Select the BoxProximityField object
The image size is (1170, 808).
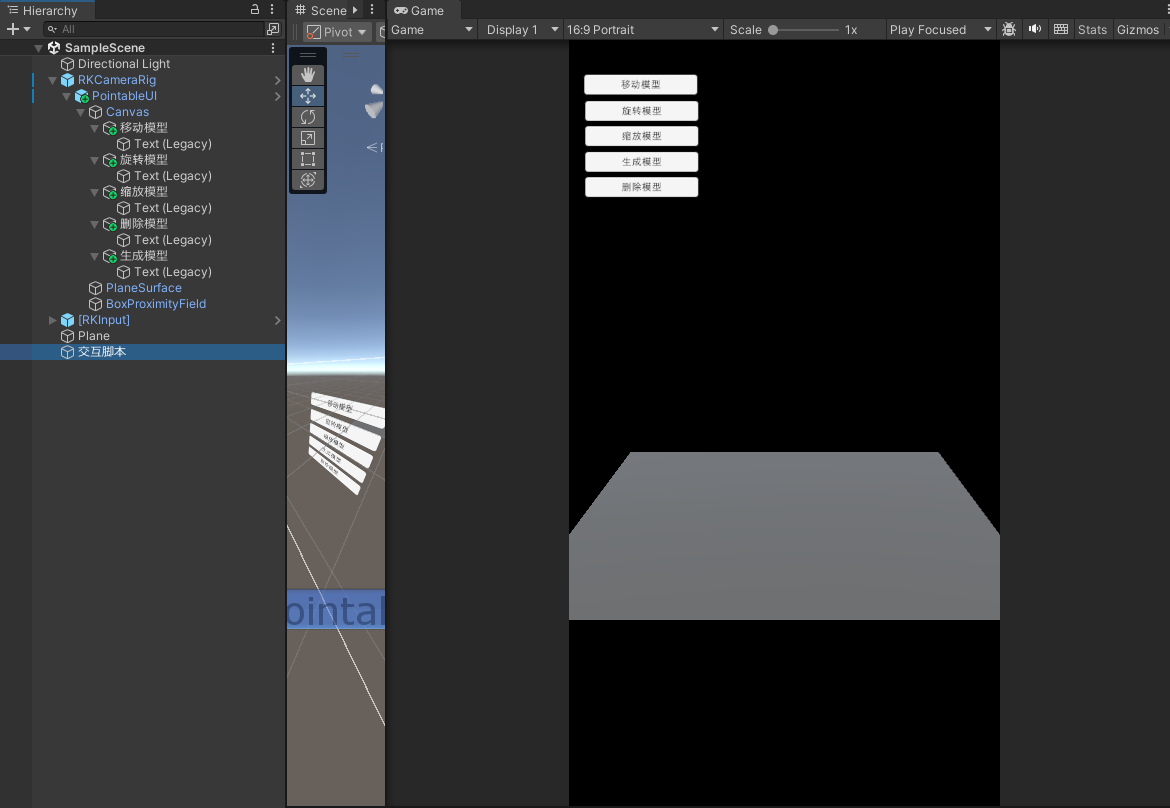pos(155,304)
